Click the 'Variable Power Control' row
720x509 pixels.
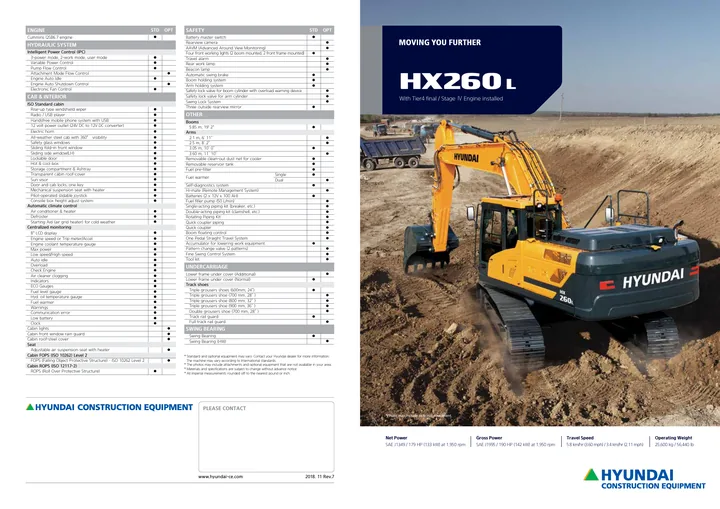[101, 63]
